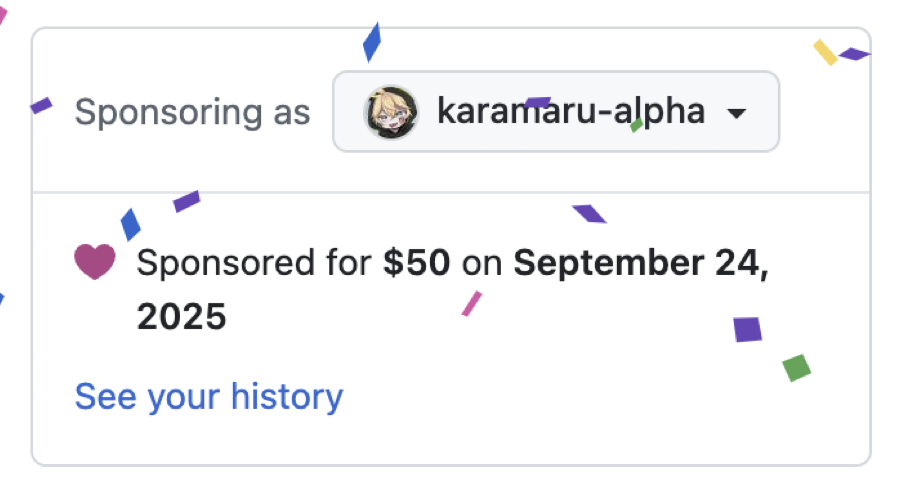This screenshot has width=908, height=502.
Task: Click the karamaru-alpha avatar image
Action: tap(391, 112)
